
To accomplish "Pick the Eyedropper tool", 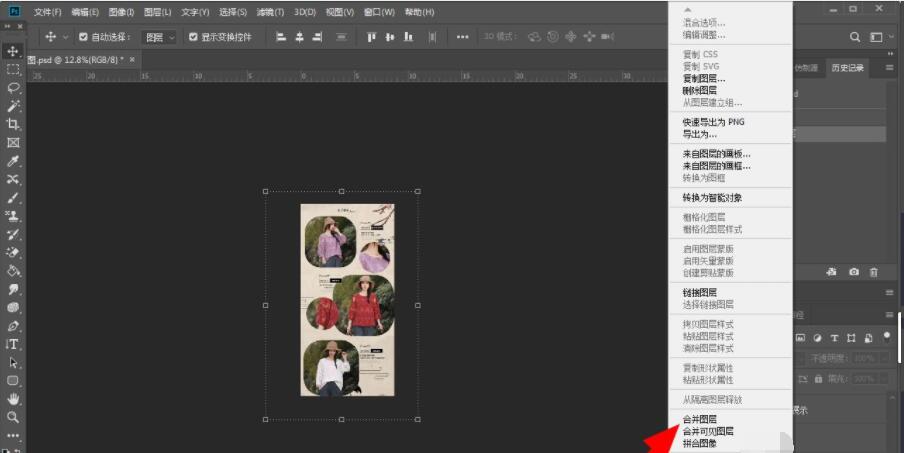I will [13, 161].
